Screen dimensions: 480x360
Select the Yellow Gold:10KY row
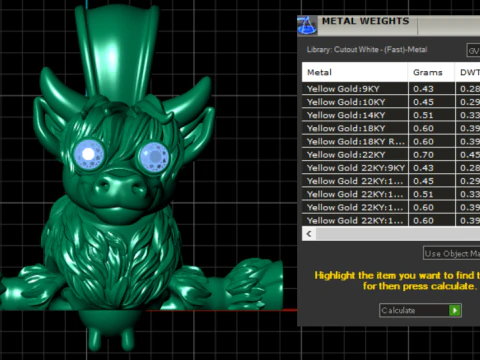click(391, 102)
